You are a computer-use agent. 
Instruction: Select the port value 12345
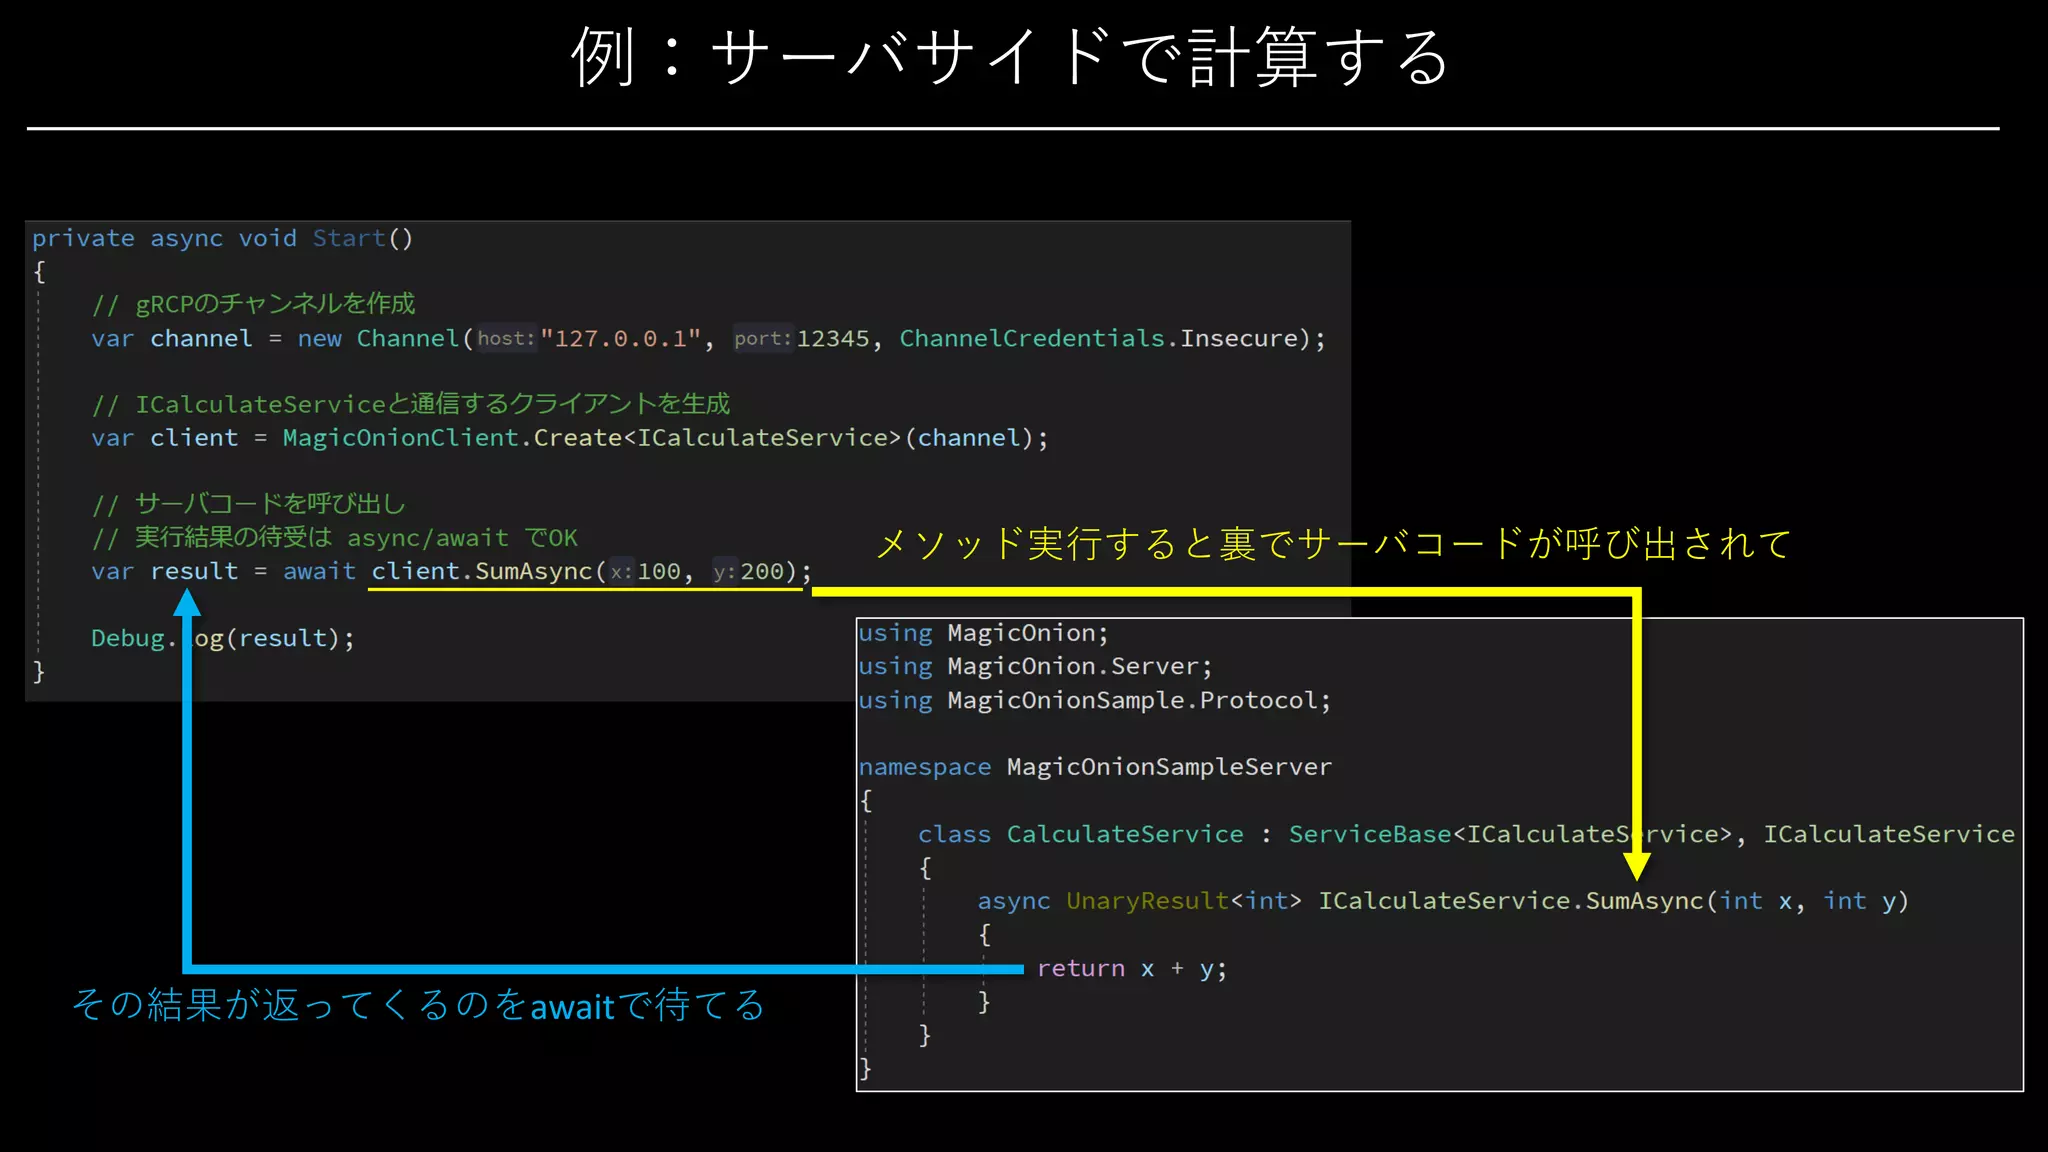(x=833, y=338)
